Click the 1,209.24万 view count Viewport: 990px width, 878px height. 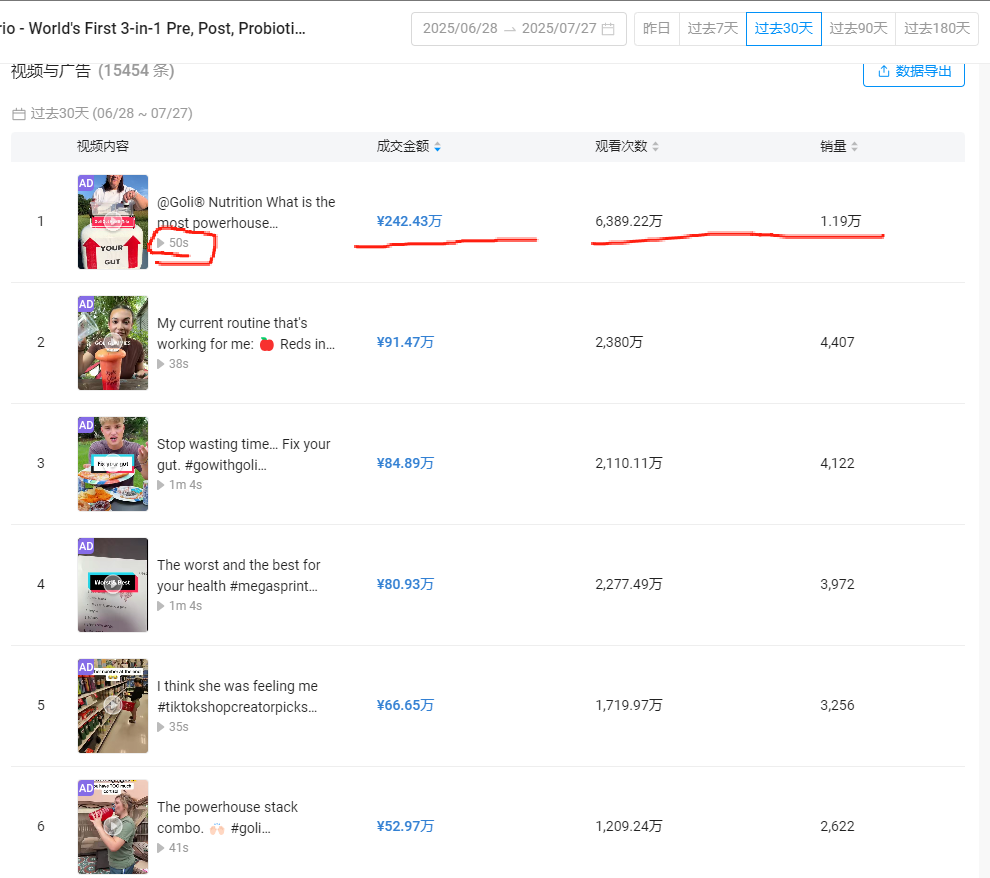pos(629,827)
